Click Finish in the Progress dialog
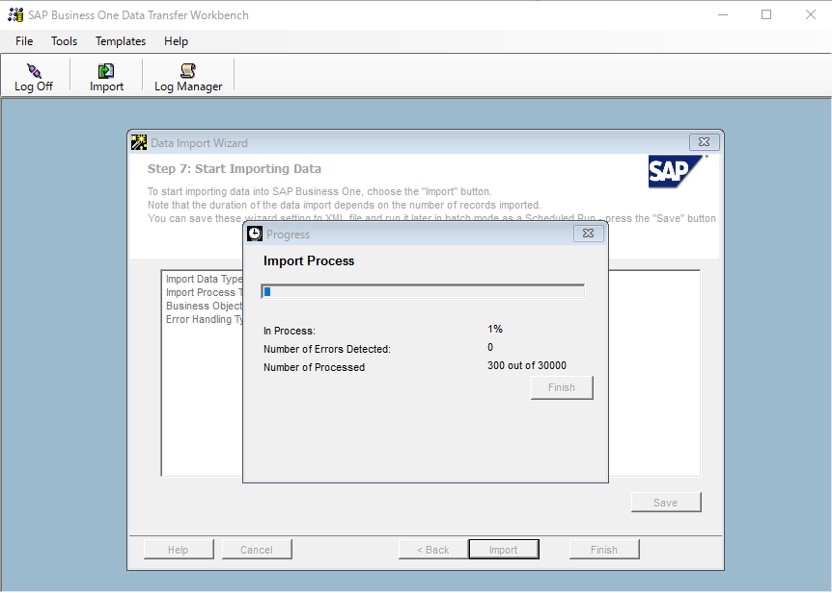This screenshot has height=593, width=832. (x=561, y=387)
